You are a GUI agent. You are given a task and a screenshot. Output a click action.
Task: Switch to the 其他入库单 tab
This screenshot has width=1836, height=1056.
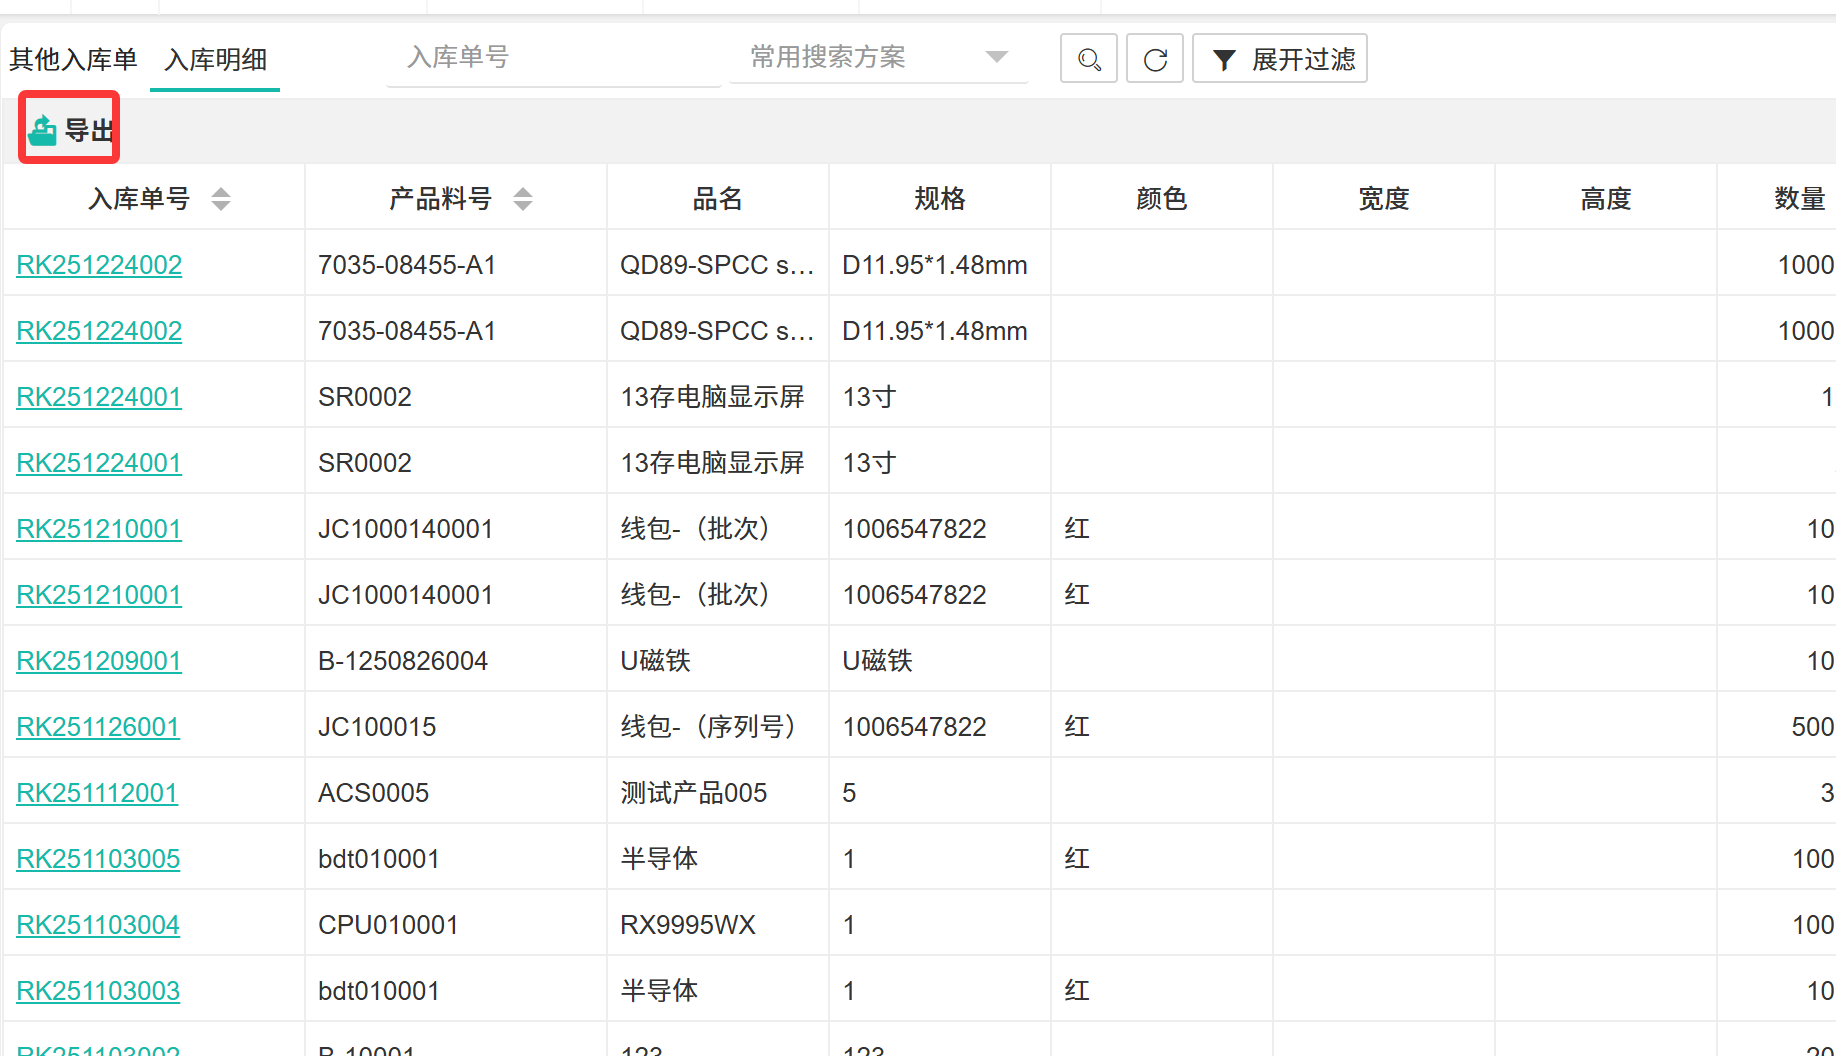tap(73, 60)
